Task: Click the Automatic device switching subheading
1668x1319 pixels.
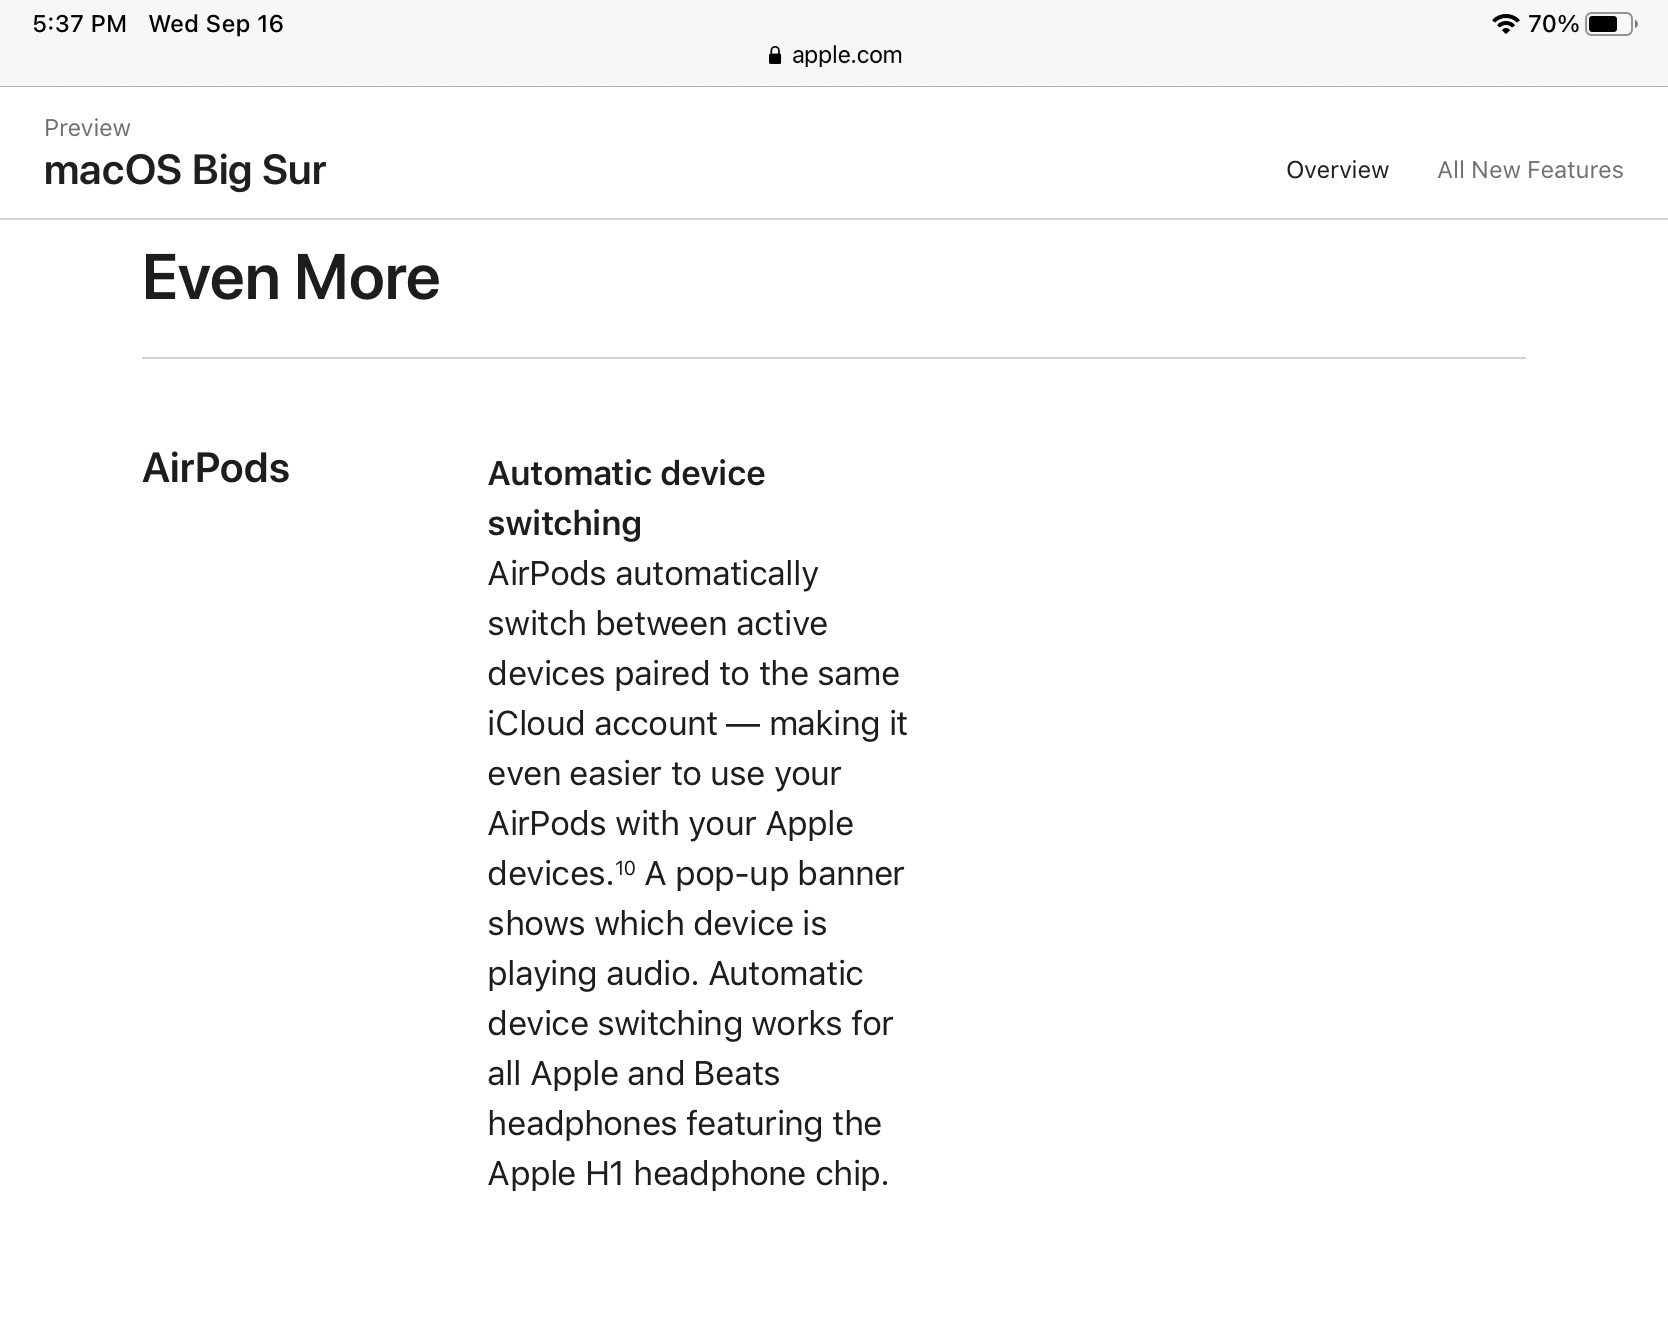Action: click(626, 497)
